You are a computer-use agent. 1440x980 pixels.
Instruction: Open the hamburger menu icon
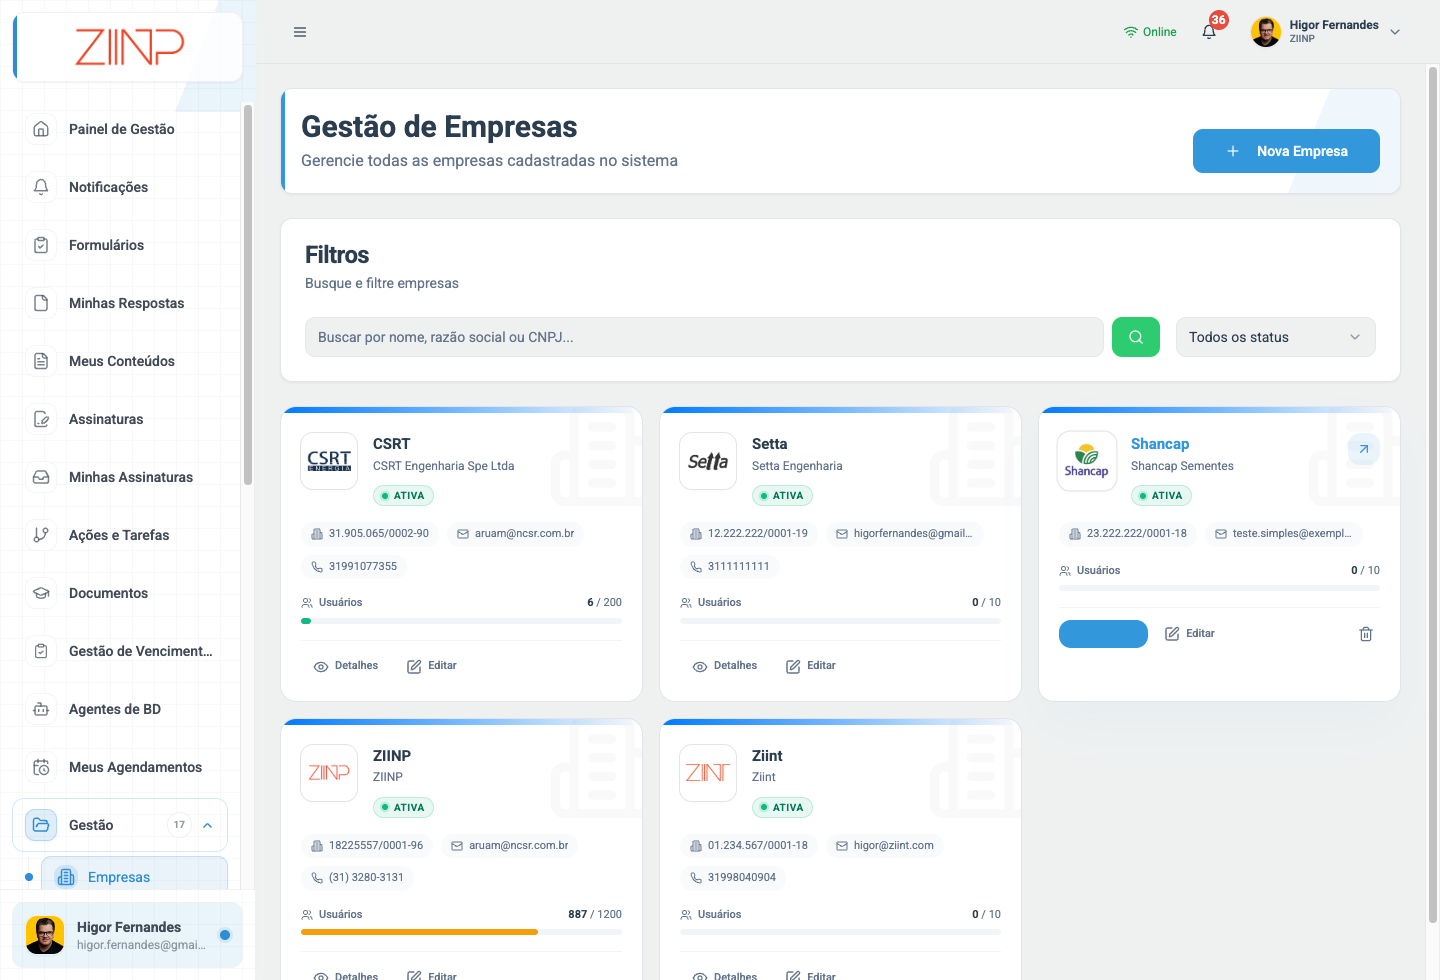click(x=300, y=32)
